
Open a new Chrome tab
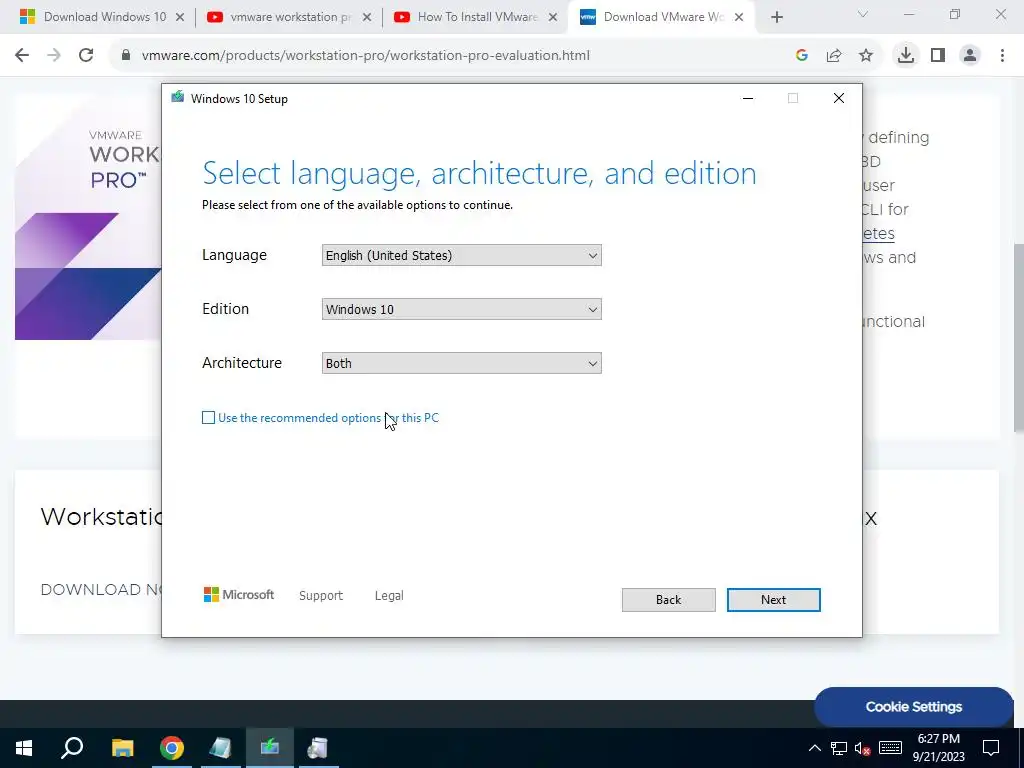pos(776,17)
